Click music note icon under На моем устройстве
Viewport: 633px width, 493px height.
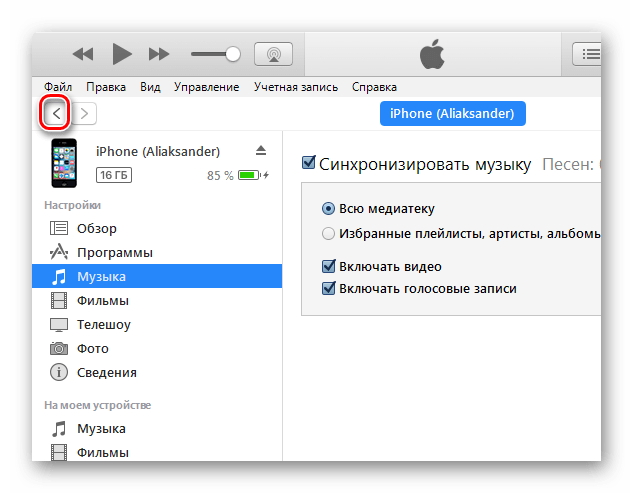[x=59, y=429]
